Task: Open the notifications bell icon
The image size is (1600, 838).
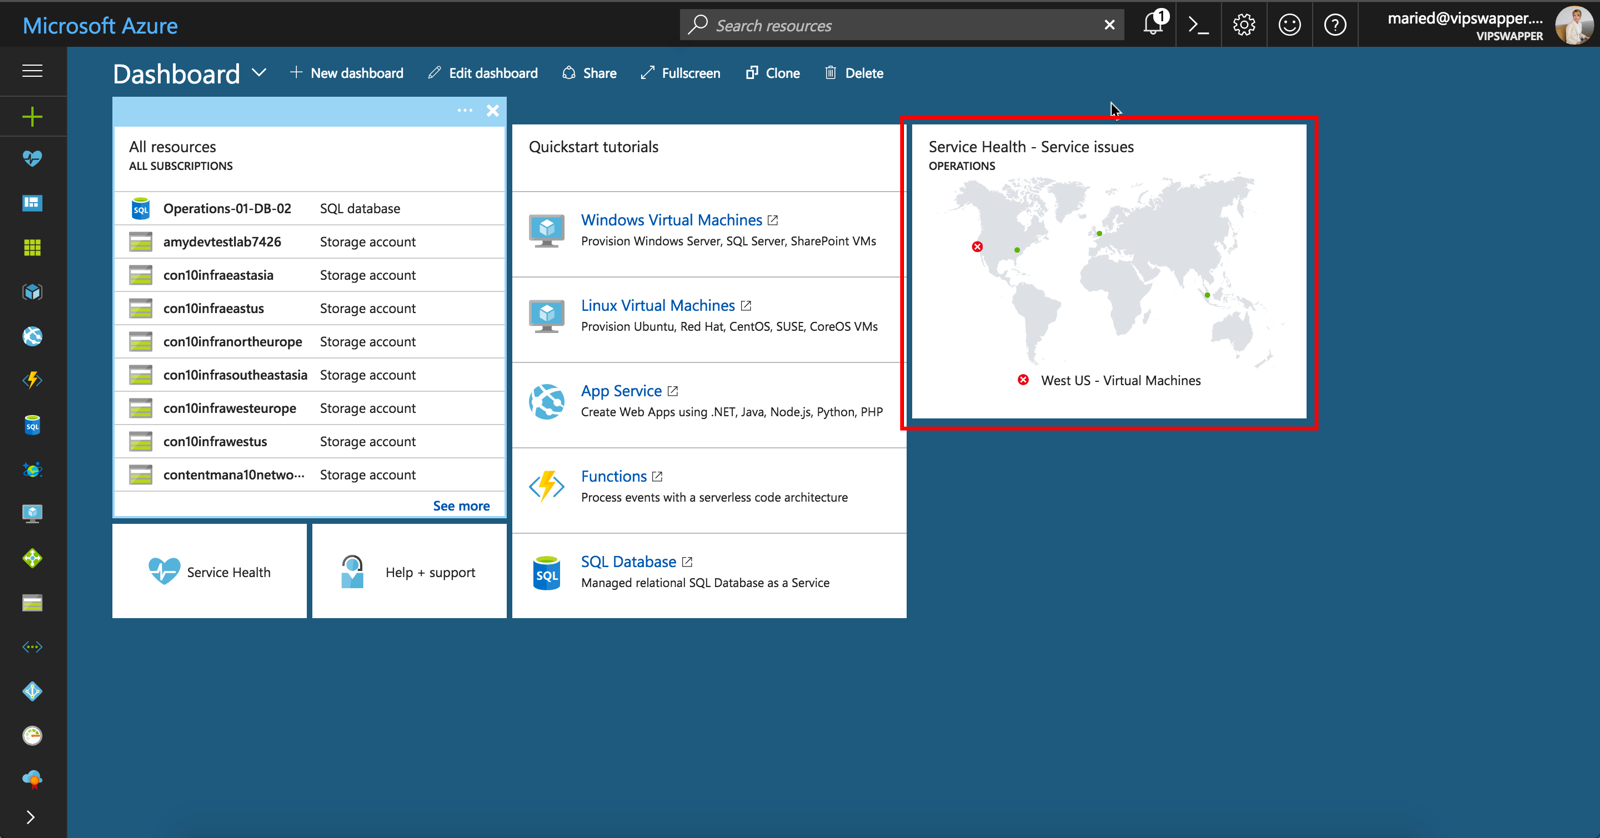Action: tap(1153, 25)
